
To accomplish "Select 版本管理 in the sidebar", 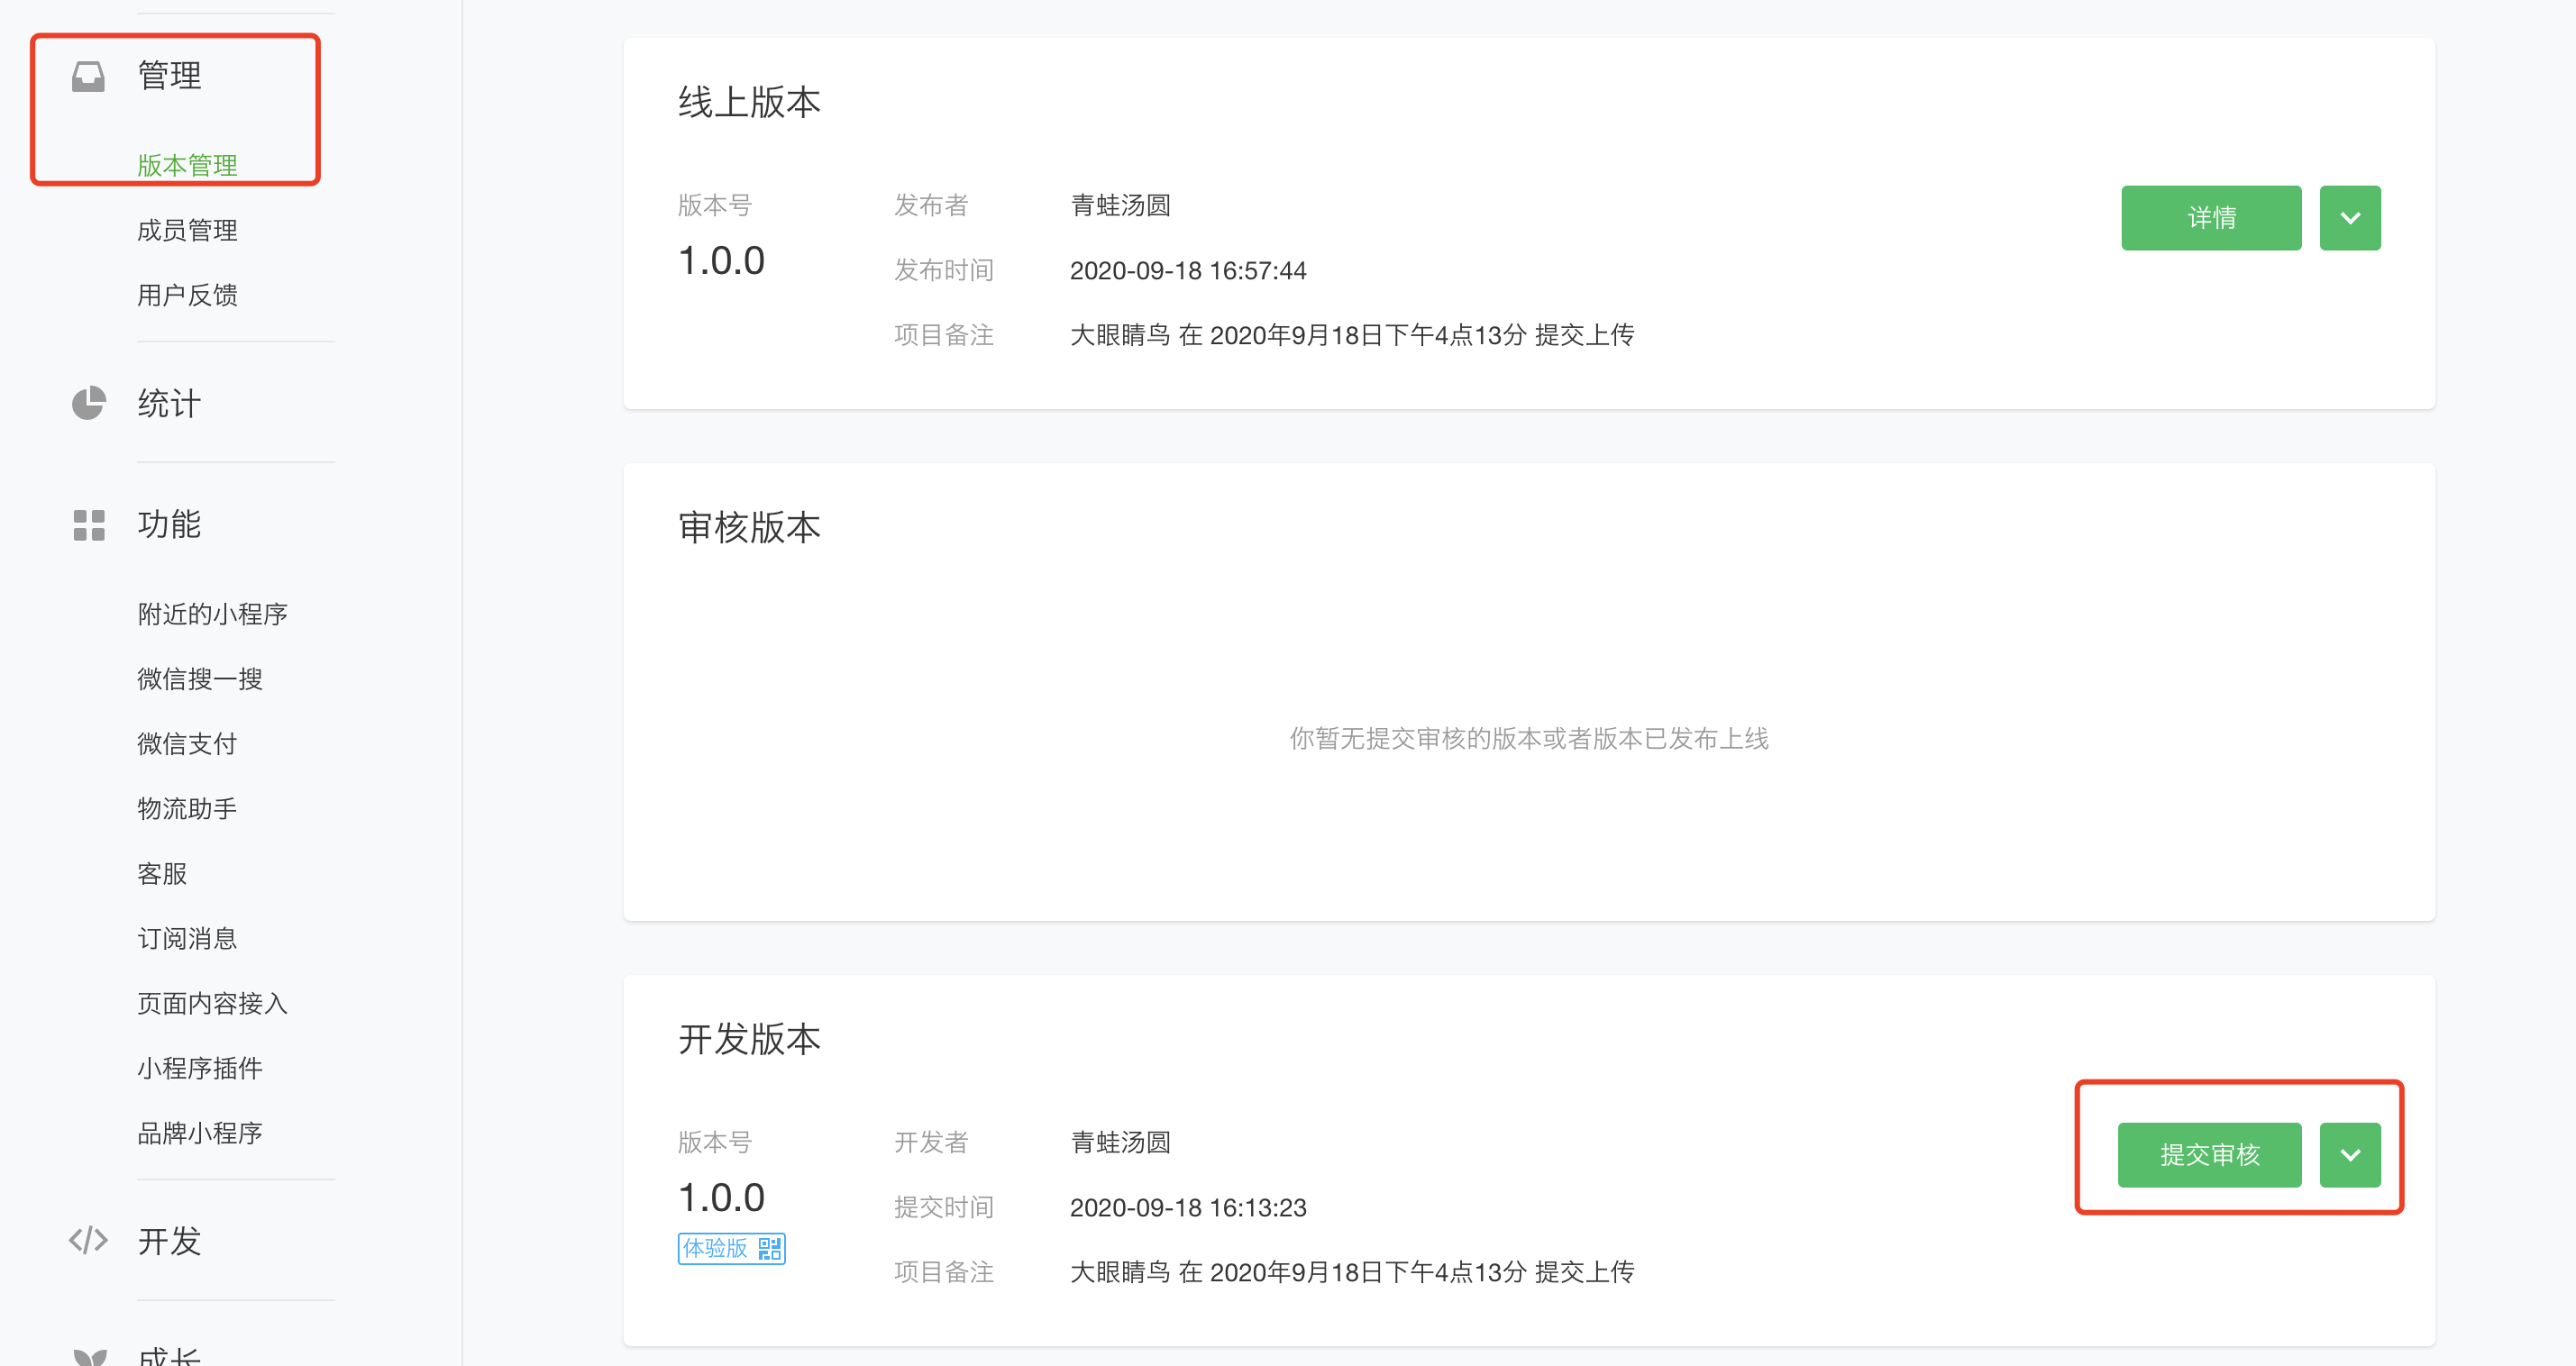I will pyautogui.click(x=187, y=165).
